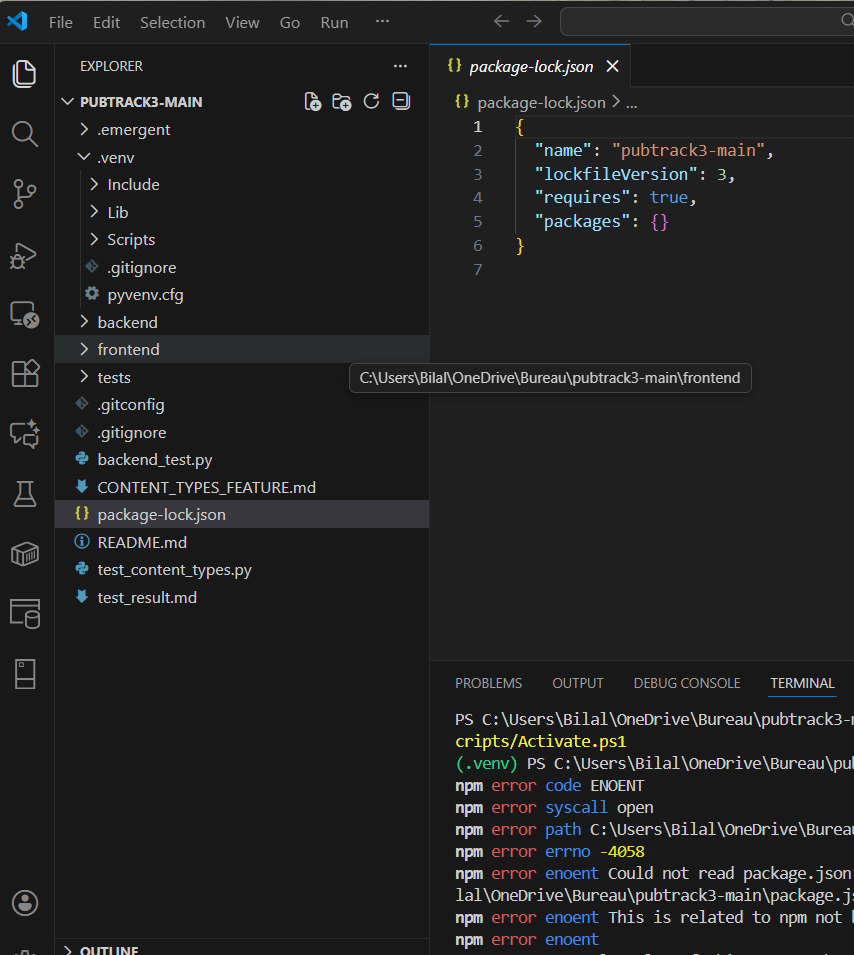854x955 pixels.
Task: Open the Source Control view
Action: [25, 194]
